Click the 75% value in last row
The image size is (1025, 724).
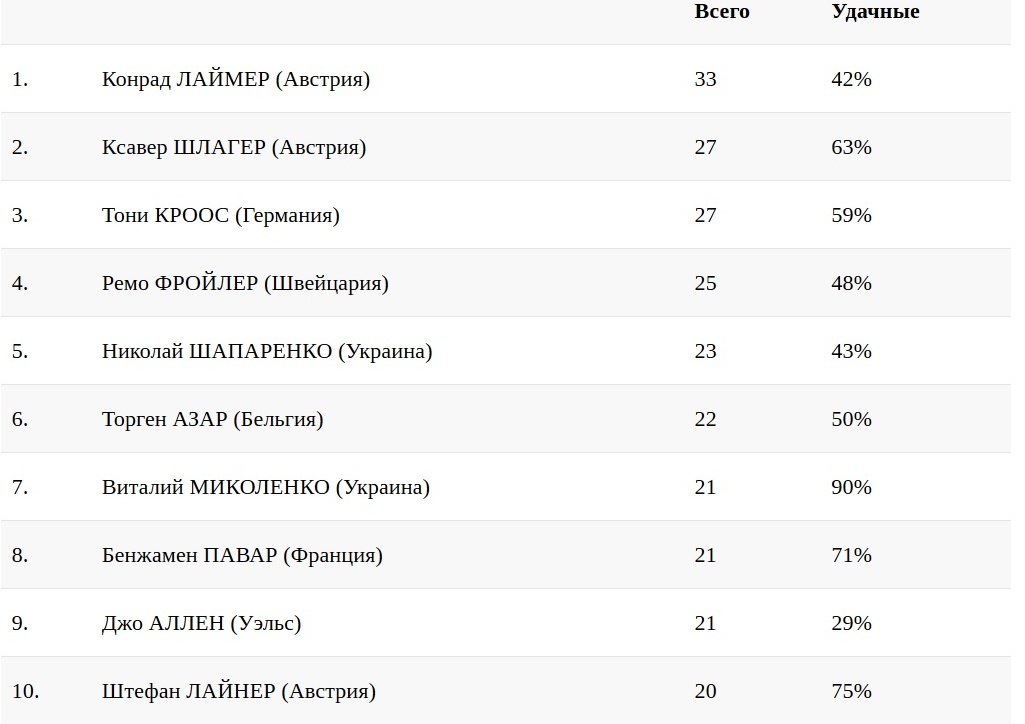point(851,691)
